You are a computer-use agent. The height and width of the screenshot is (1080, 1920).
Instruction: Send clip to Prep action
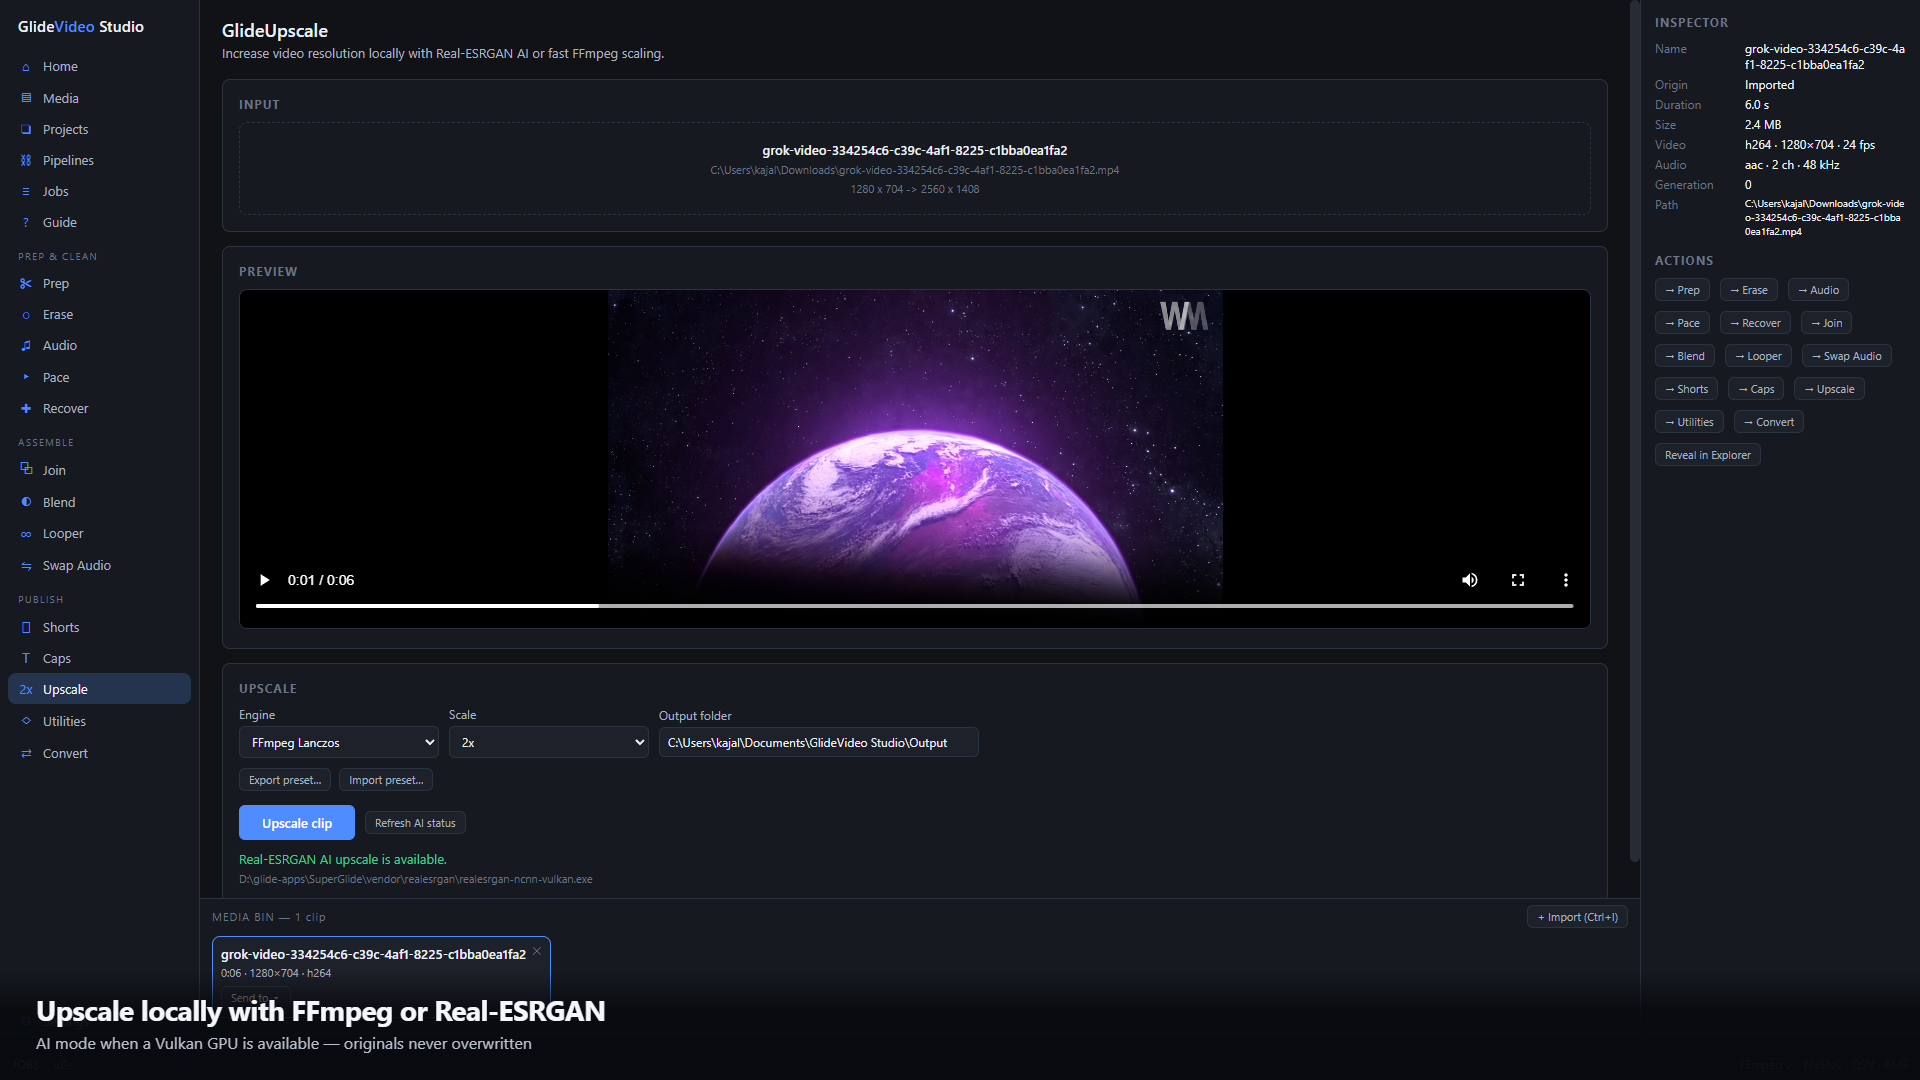click(x=1682, y=290)
